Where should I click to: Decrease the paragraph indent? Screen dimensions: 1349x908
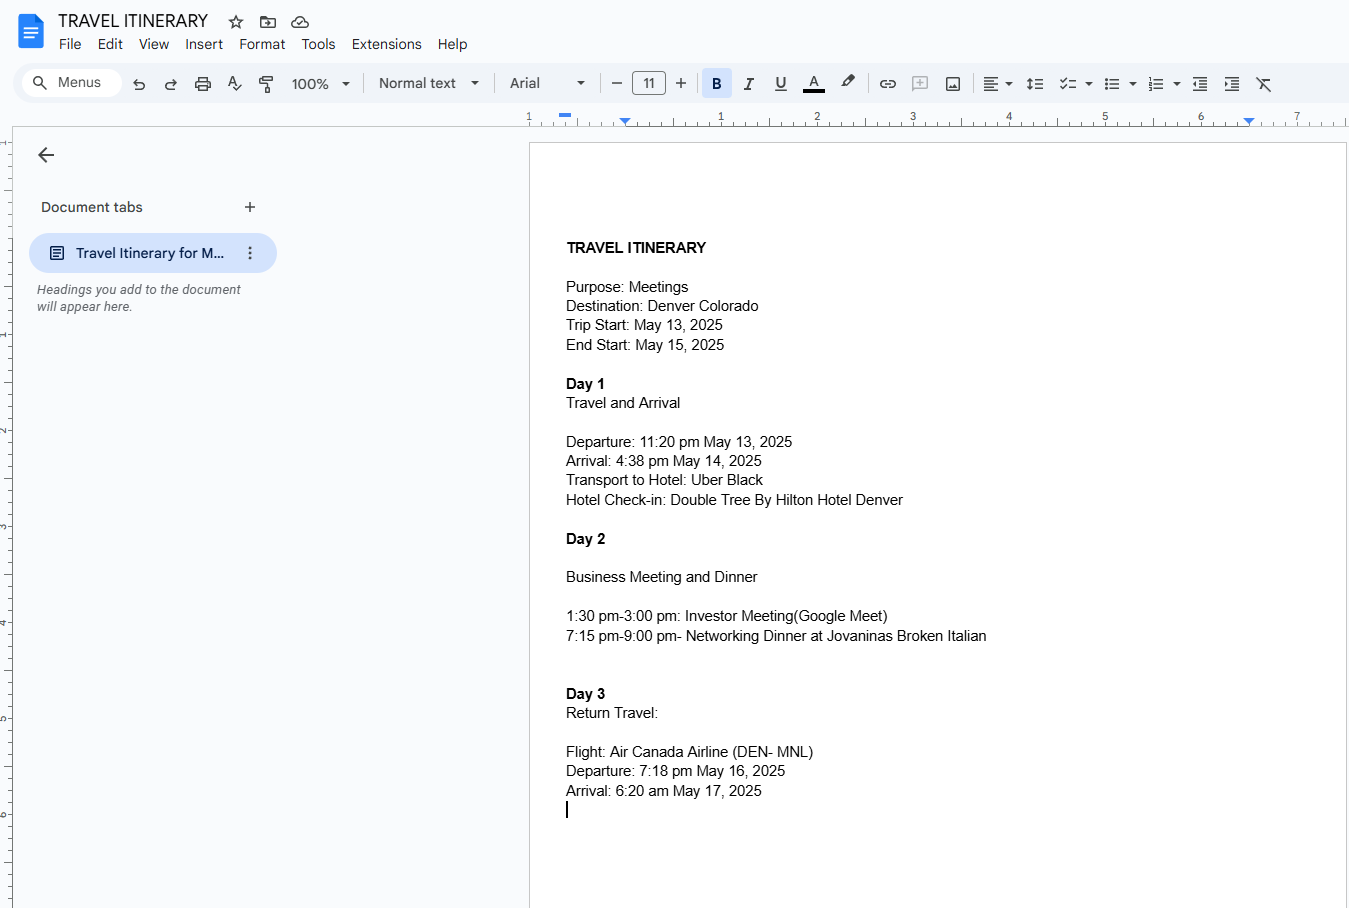tap(1200, 84)
